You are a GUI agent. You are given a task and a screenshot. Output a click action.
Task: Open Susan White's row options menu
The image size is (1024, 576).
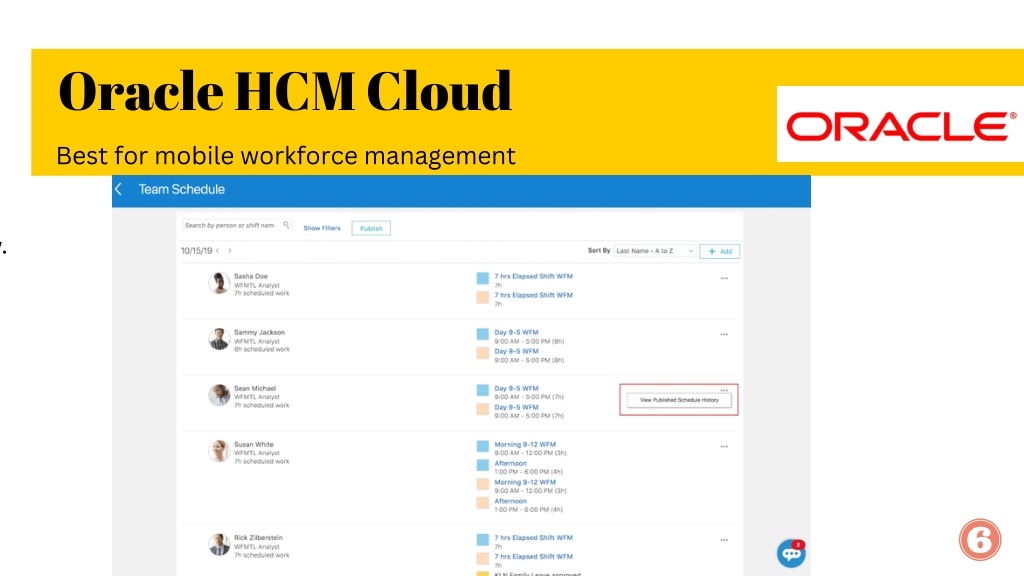point(724,447)
